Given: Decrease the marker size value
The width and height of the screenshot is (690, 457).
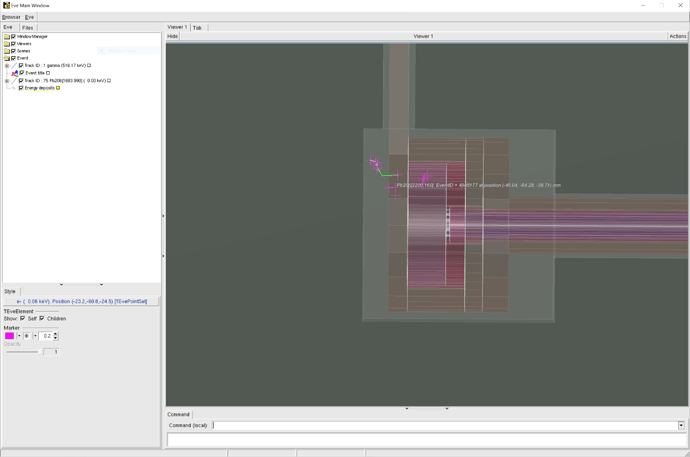Looking at the screenshot, I should point(55,338).
